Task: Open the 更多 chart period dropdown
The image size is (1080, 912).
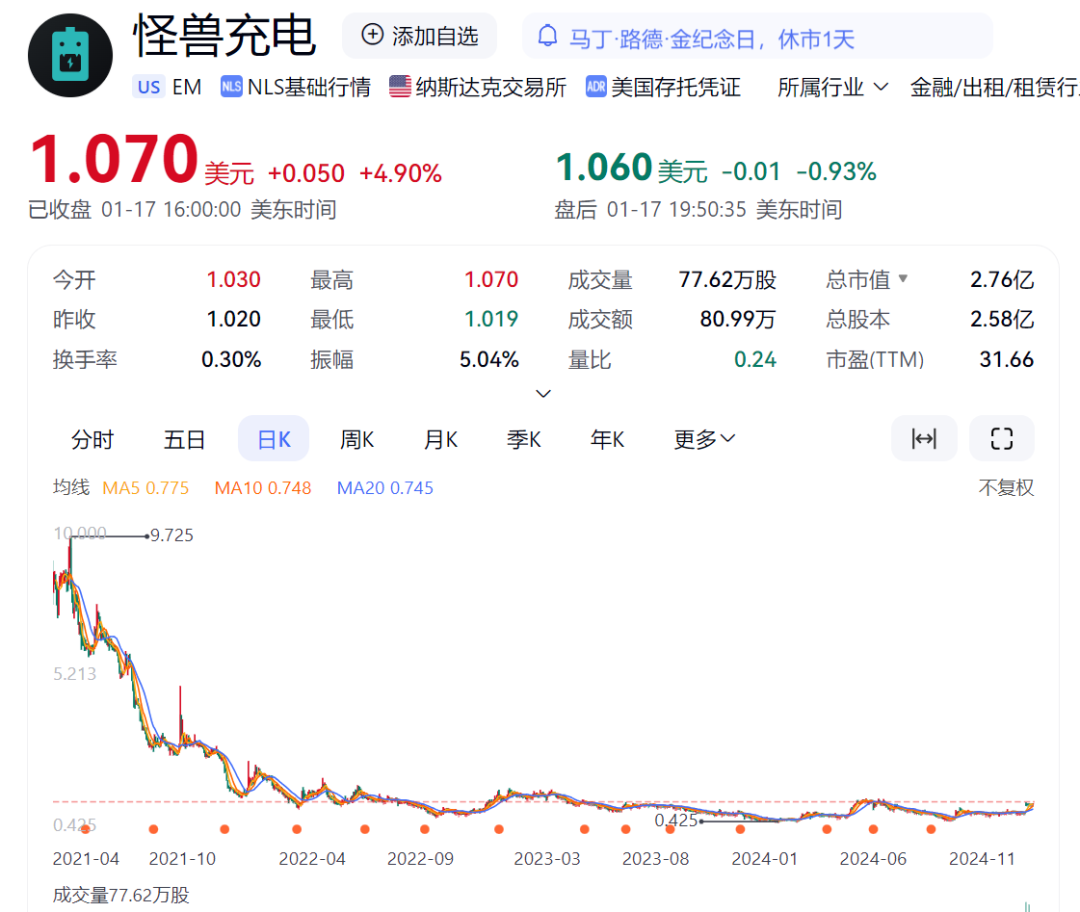Action: (704, 439)
